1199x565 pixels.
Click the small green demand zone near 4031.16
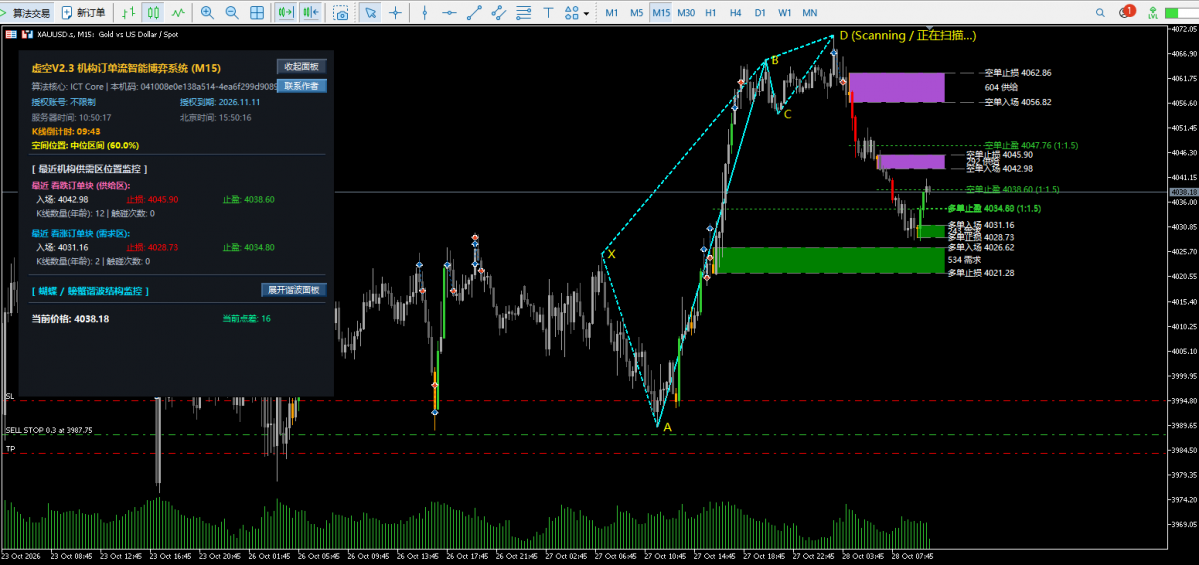pyautogui.click(x=931, y=231)
